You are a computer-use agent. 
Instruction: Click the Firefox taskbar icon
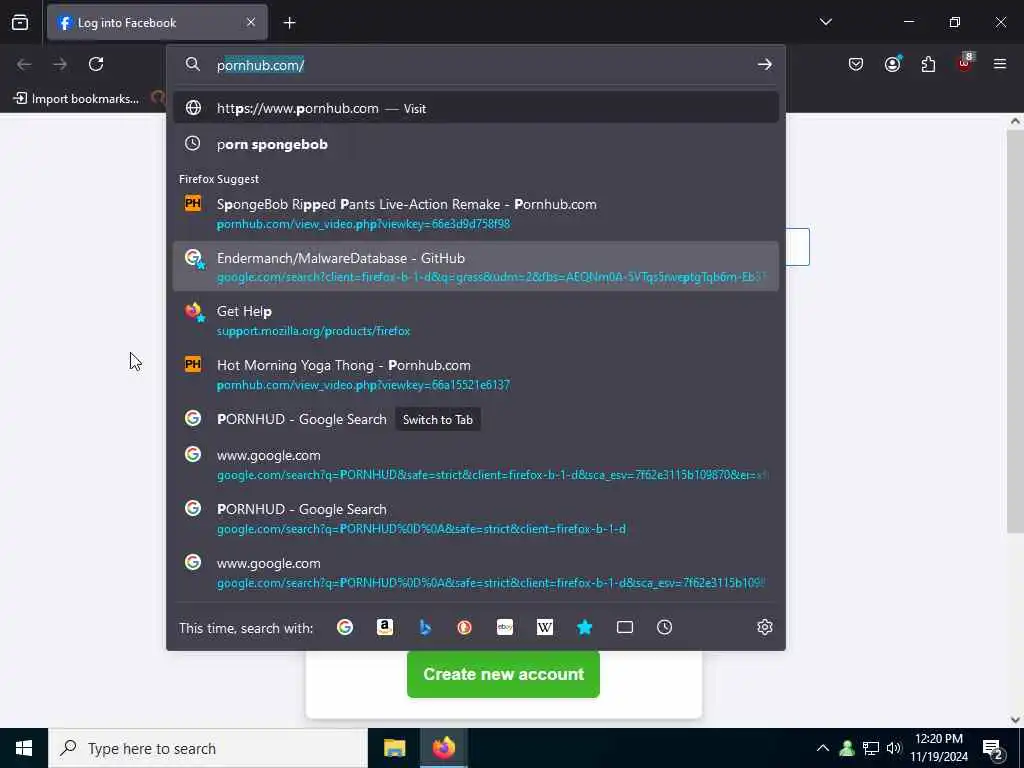click(x=443, y=748)
